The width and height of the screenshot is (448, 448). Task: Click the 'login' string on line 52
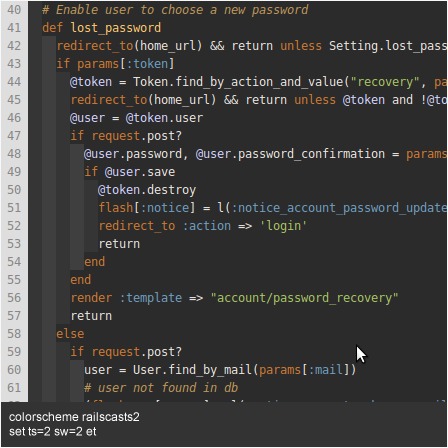pos(283,226)
